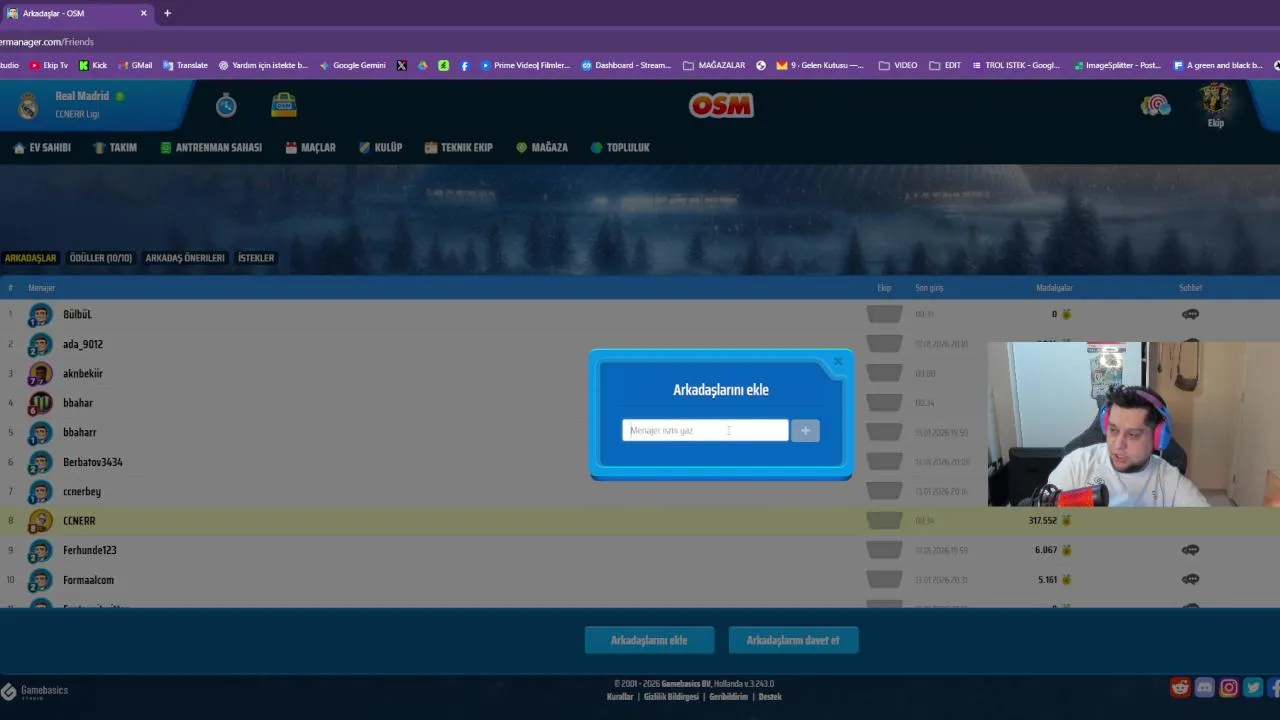
Task: Open Discord link in footer
Action: [x=1205, y=688]
